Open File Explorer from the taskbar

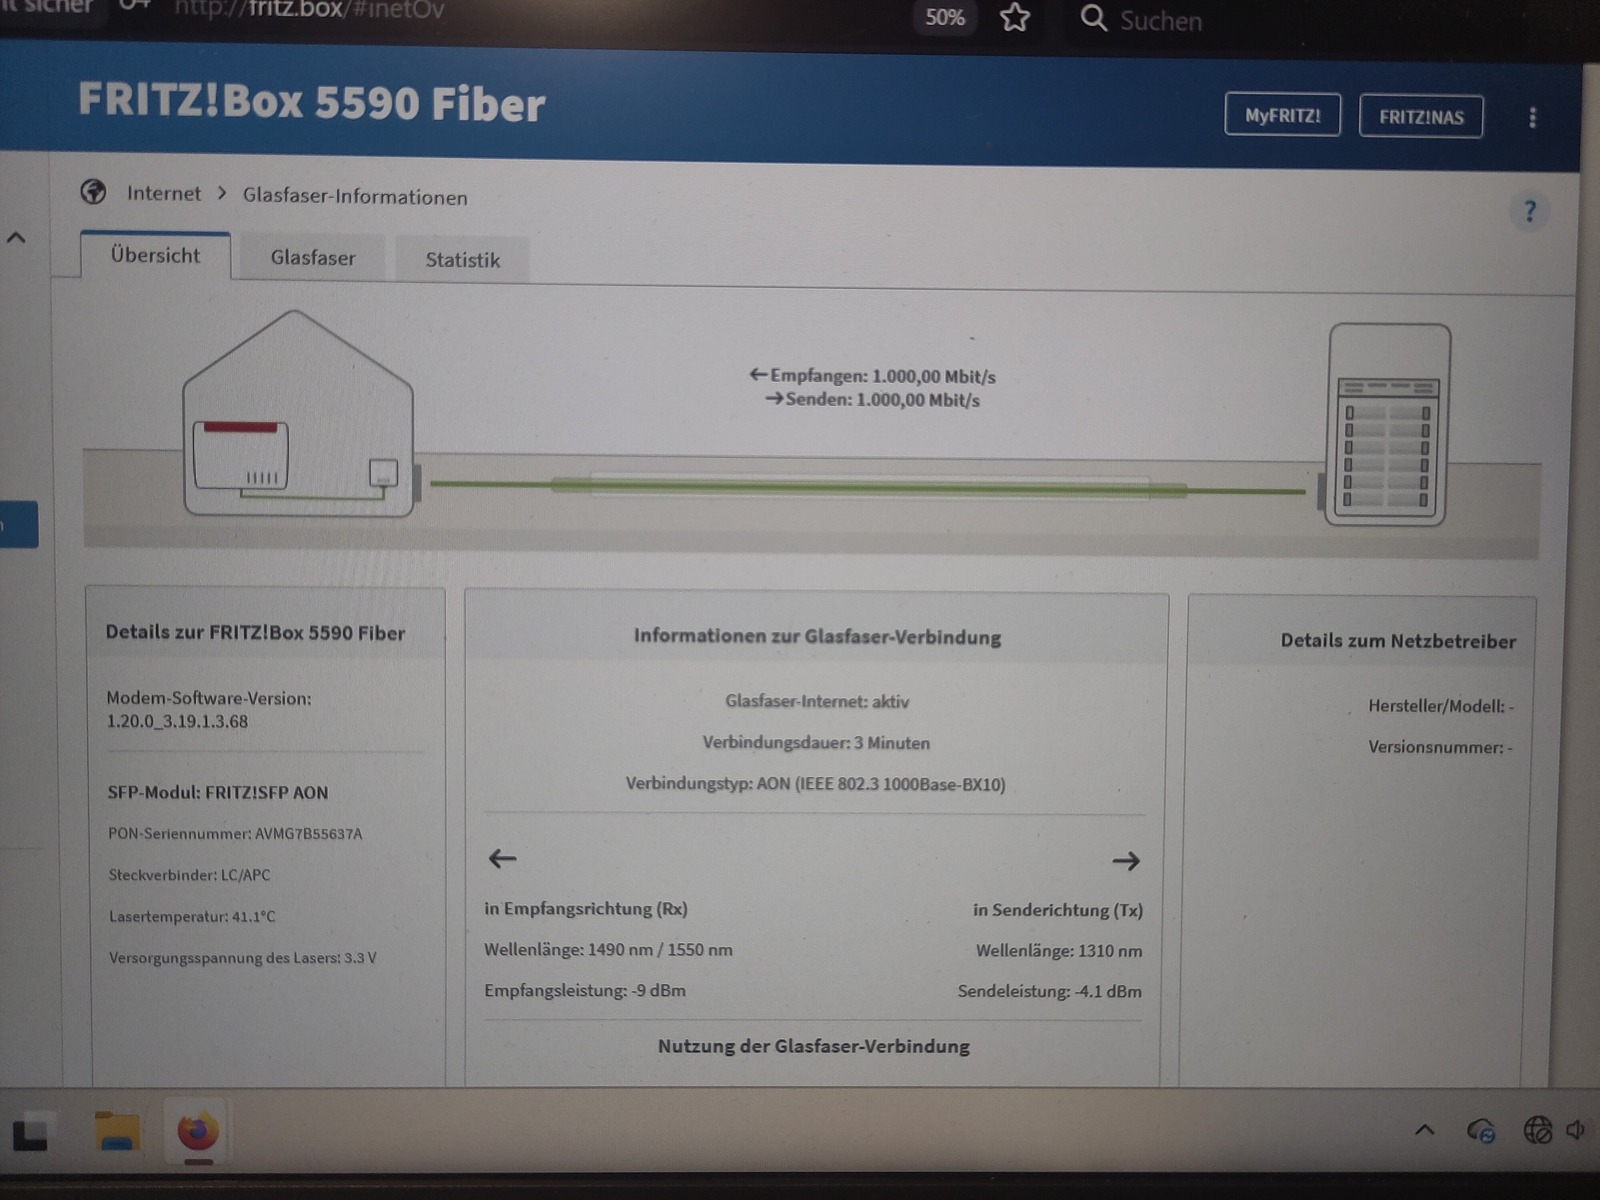click(117, 1130)
